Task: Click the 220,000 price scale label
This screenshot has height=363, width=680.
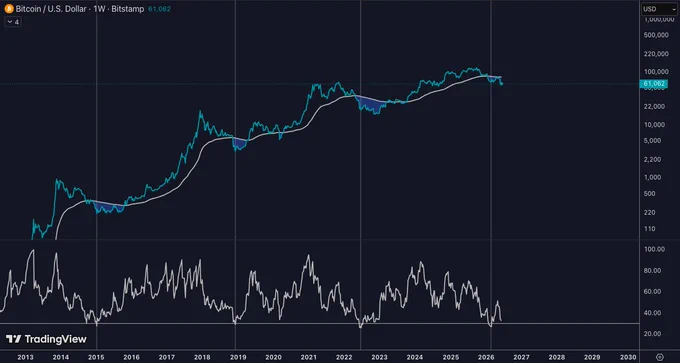Action: [656, 54]
